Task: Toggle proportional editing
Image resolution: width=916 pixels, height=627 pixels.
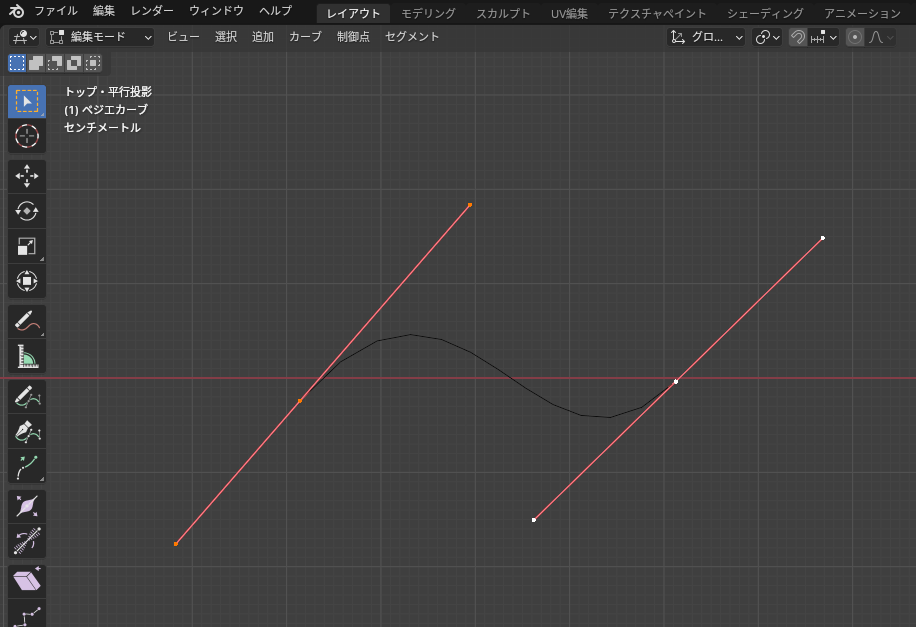Action: point(855,37)
